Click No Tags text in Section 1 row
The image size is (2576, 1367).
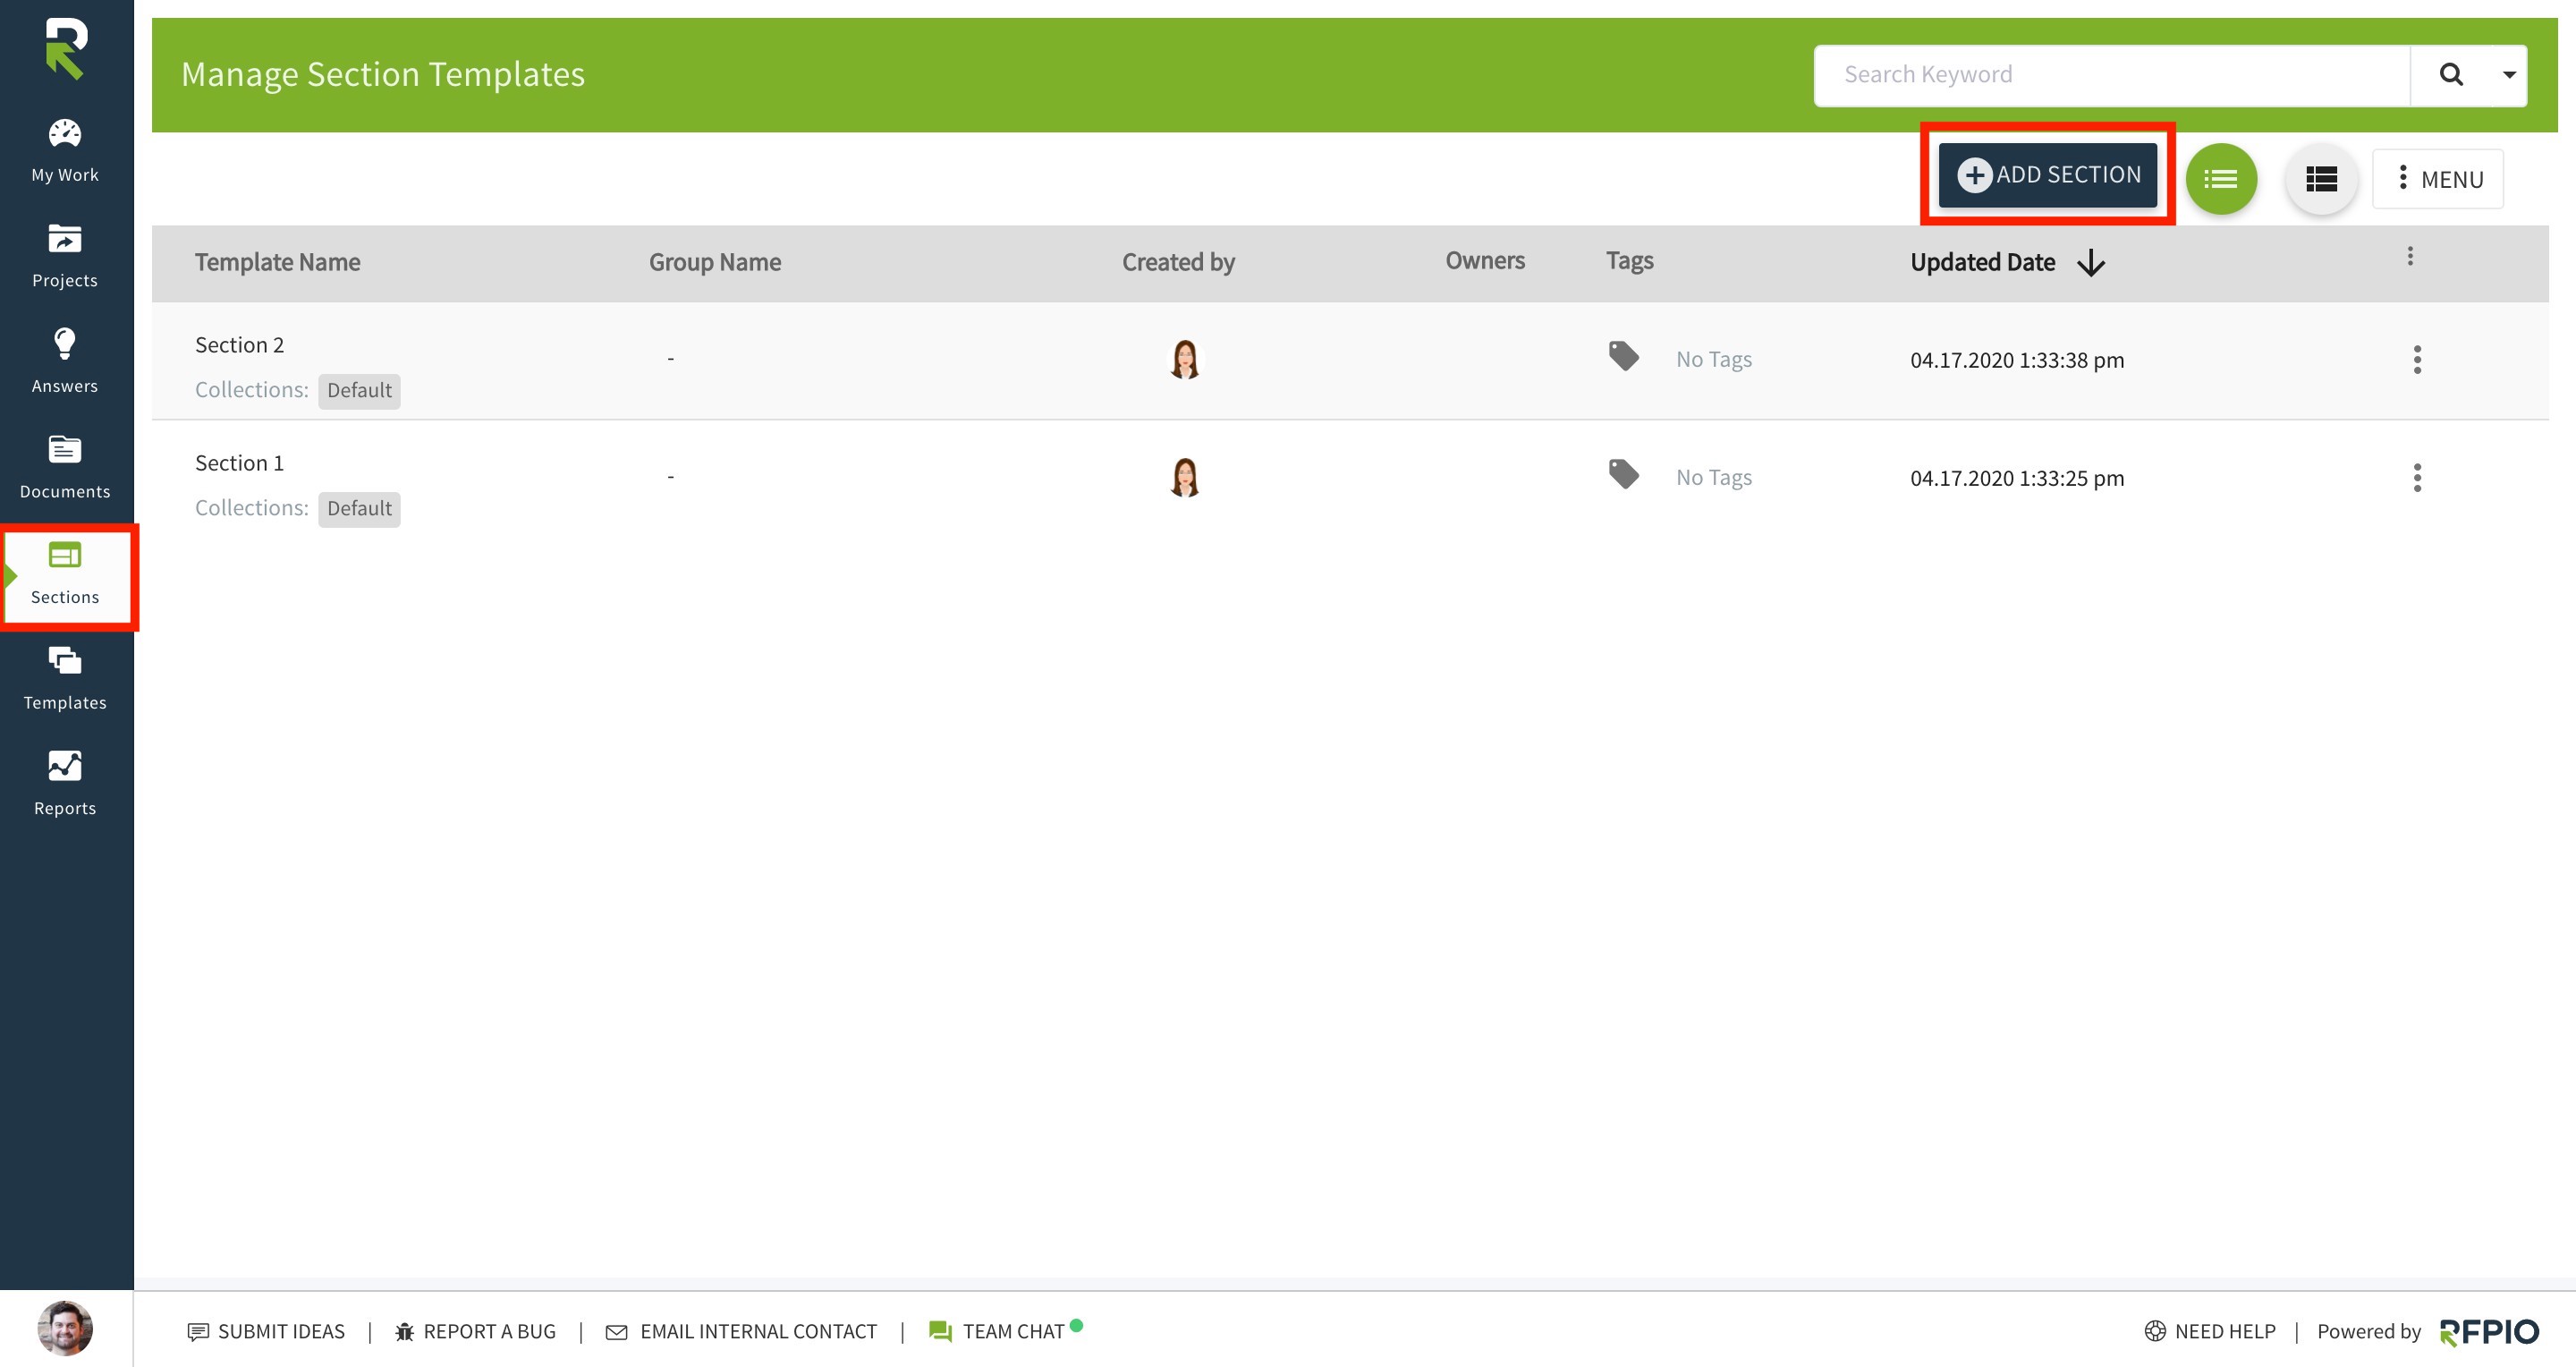click(x=1714, y=477)
